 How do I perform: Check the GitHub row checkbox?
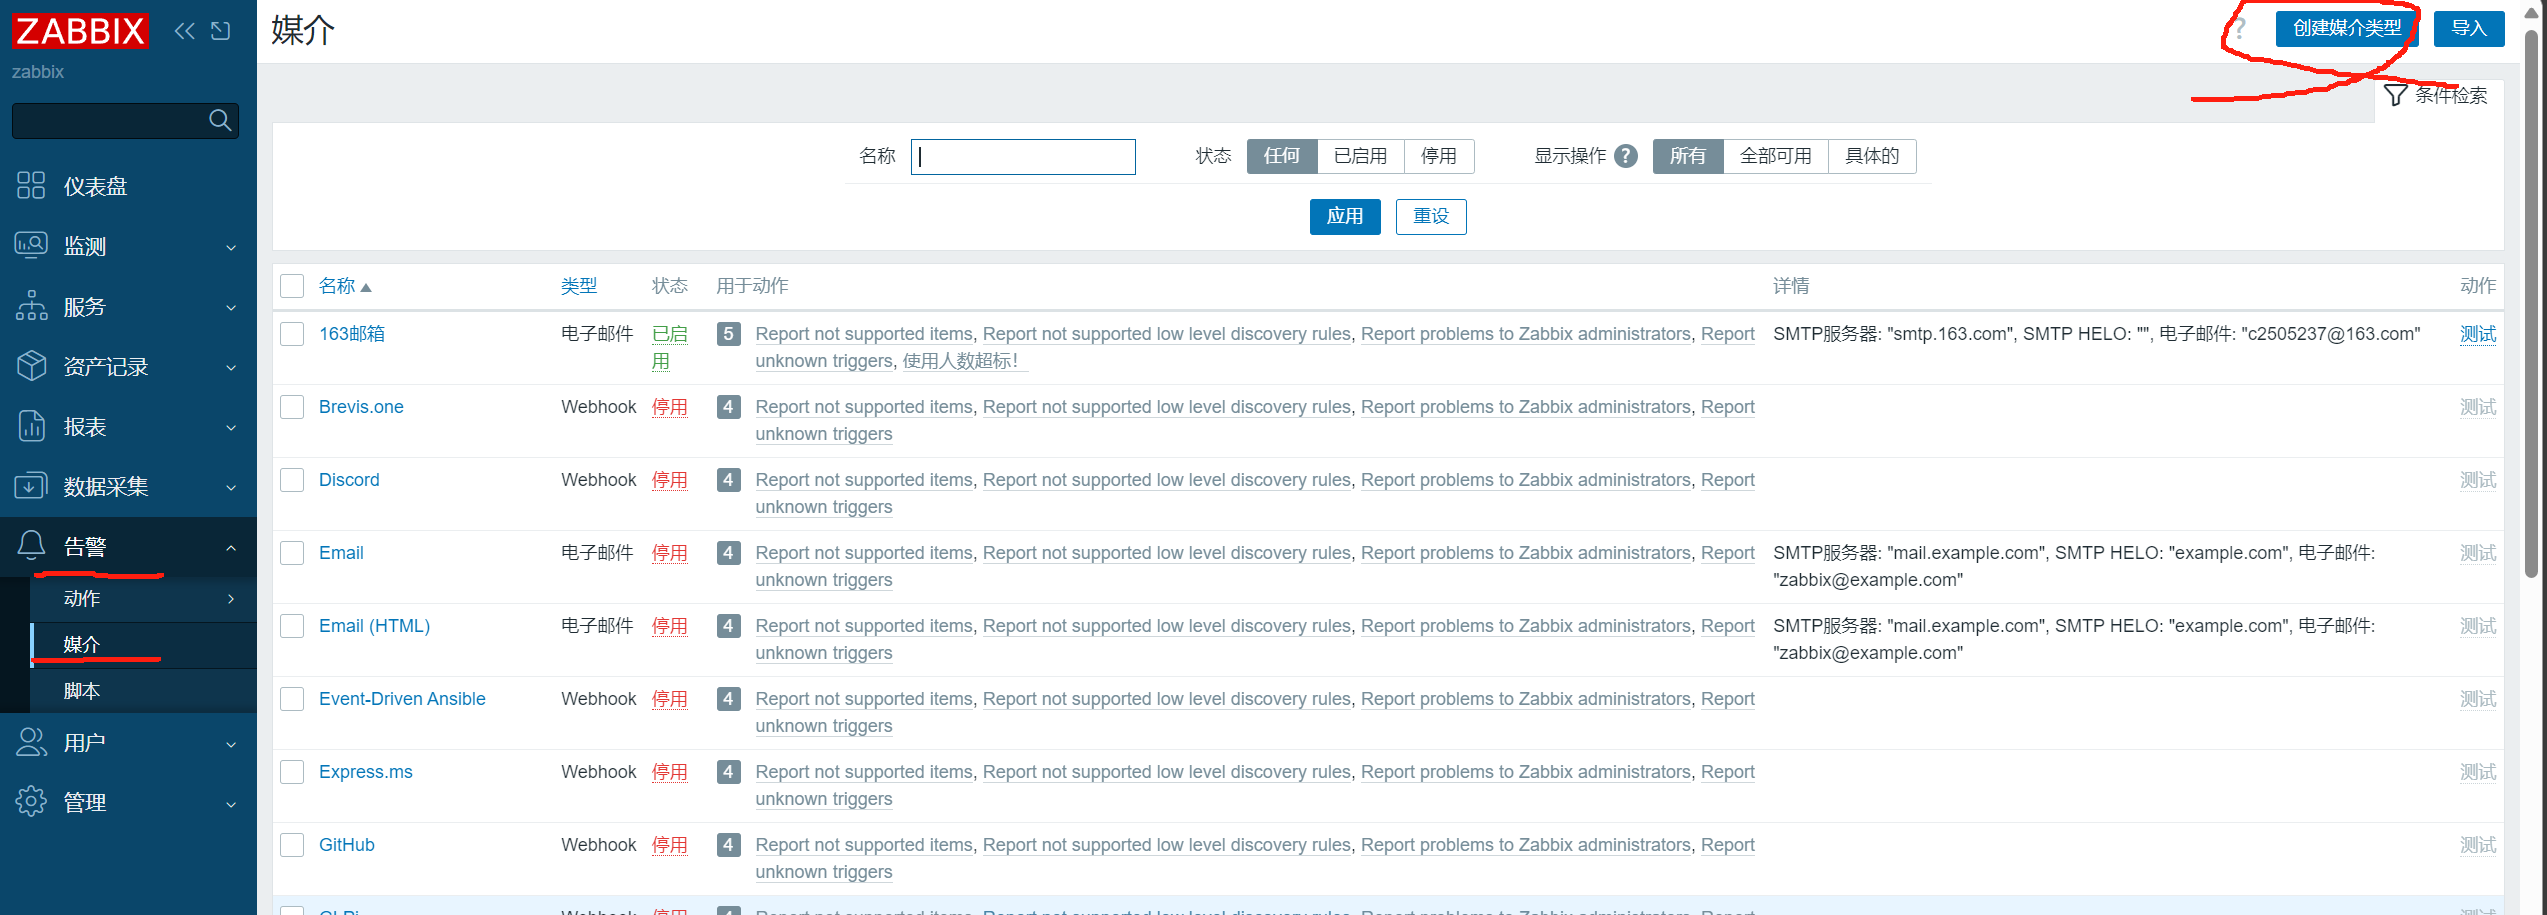point(292,845)
